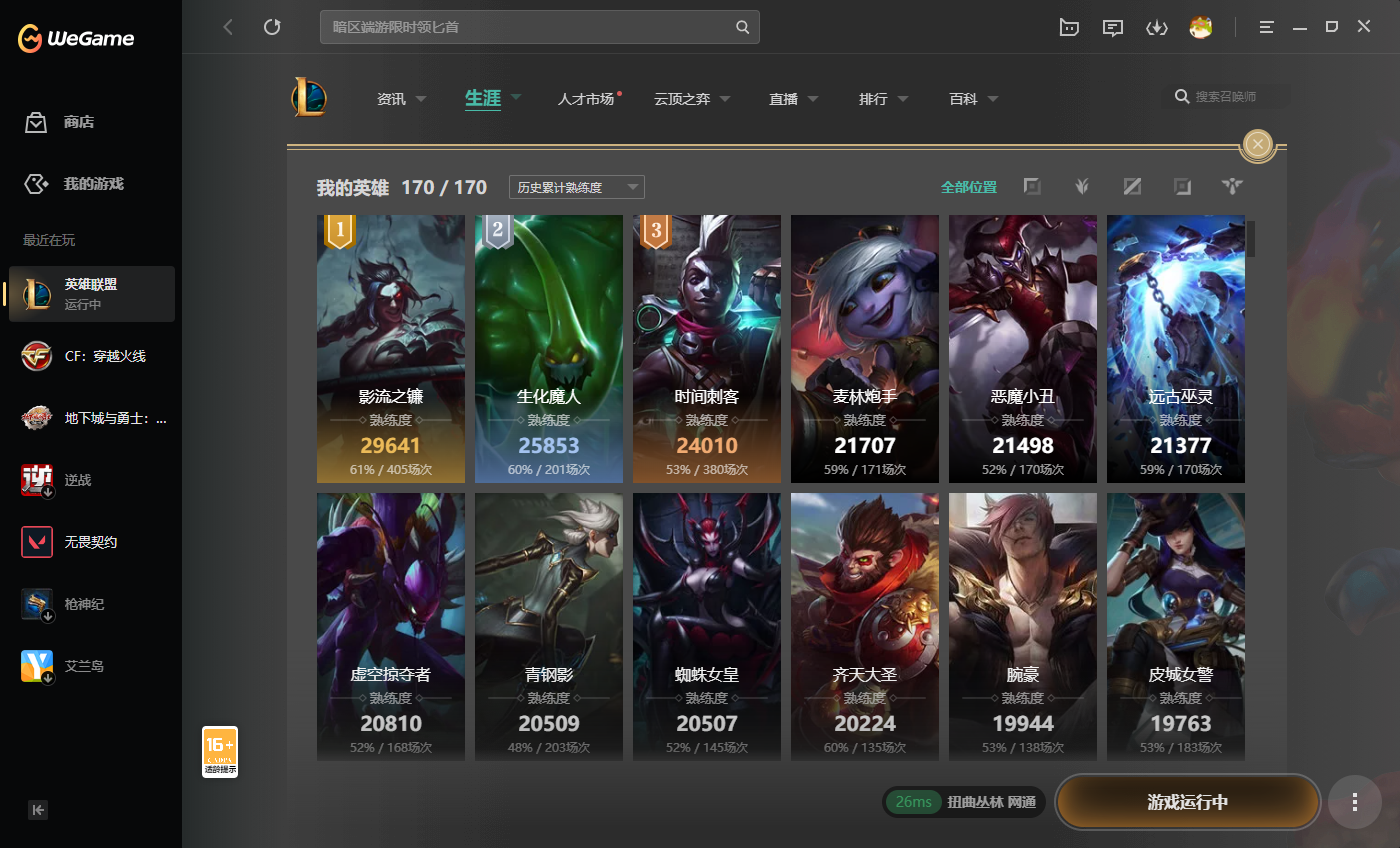Open CF: 穿越火线 game icon
This screenshot has width=1400, height=848.
[37, 356]
